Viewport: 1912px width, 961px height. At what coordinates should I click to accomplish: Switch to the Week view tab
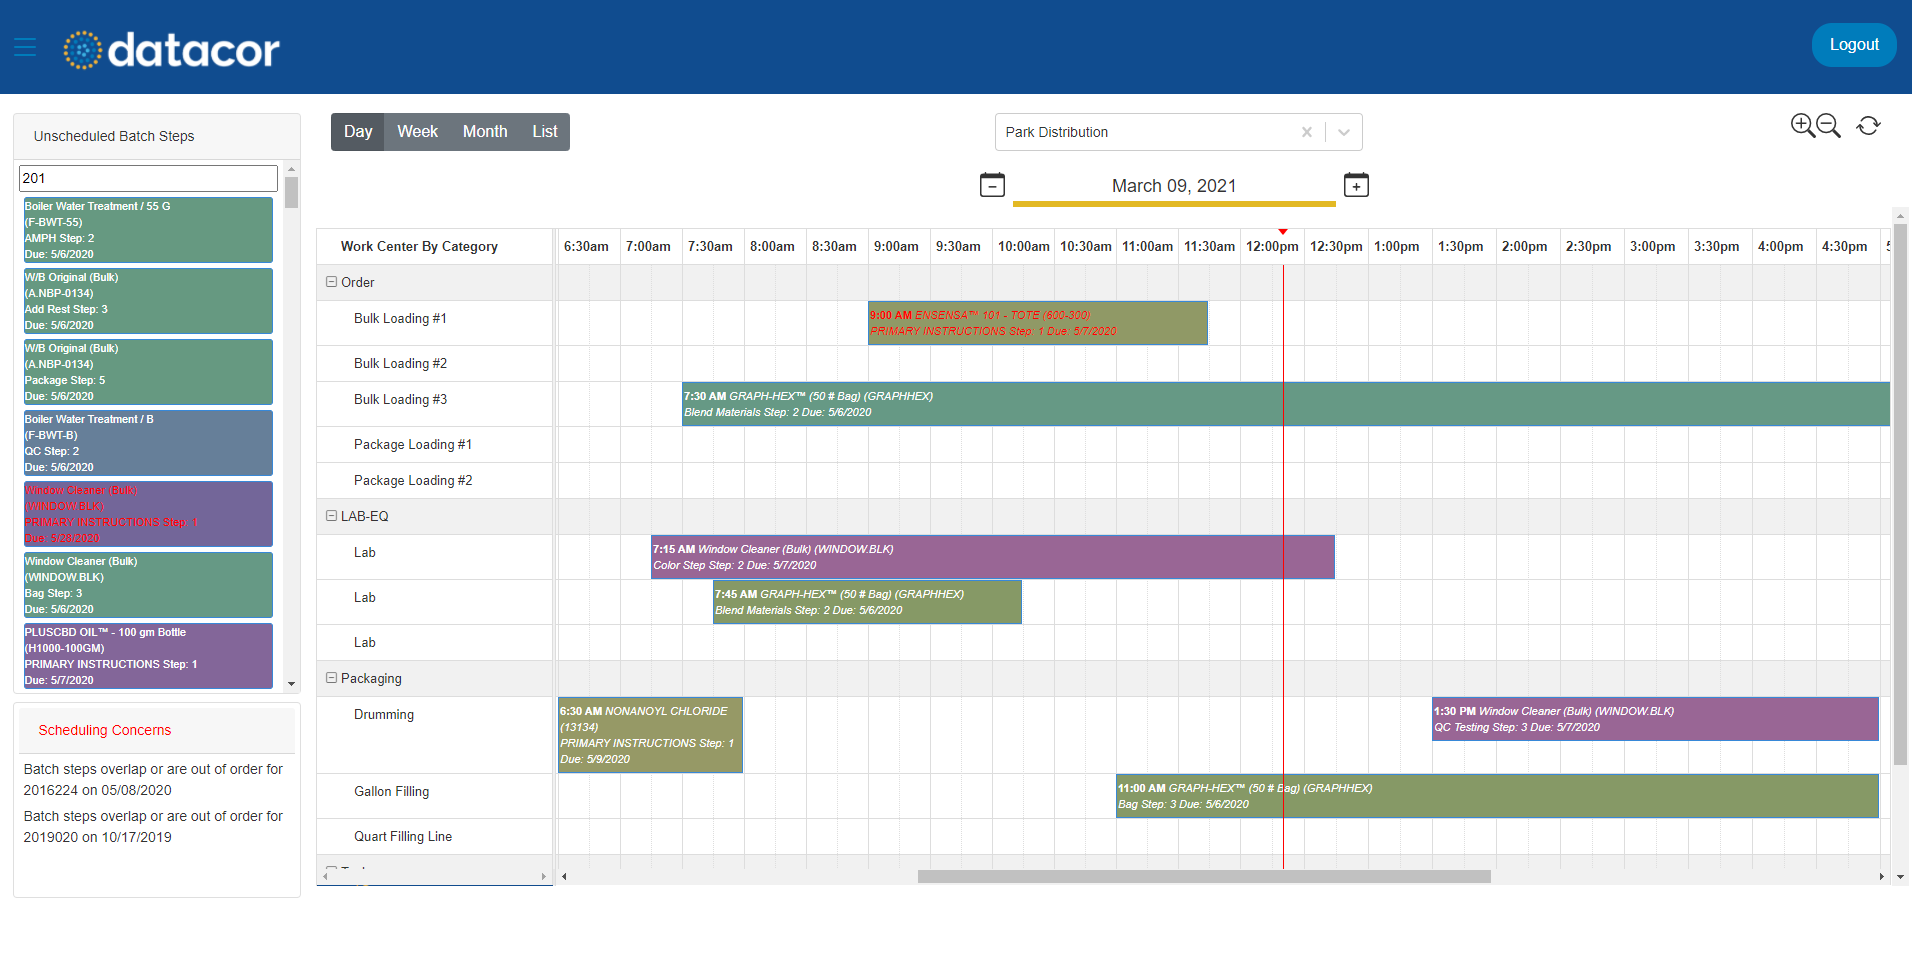(x=418, y=131)
